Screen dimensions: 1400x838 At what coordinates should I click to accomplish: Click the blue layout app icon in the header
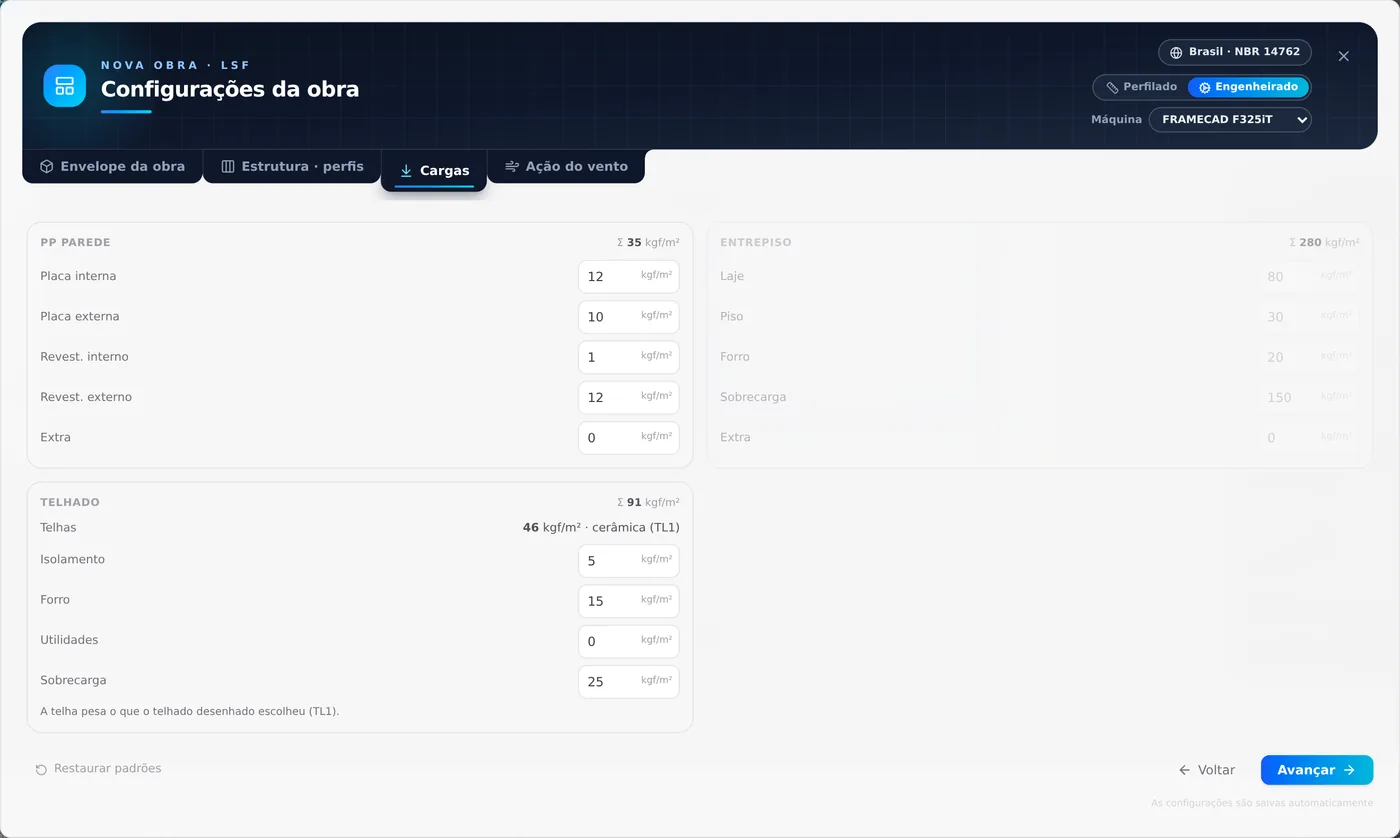64,86
